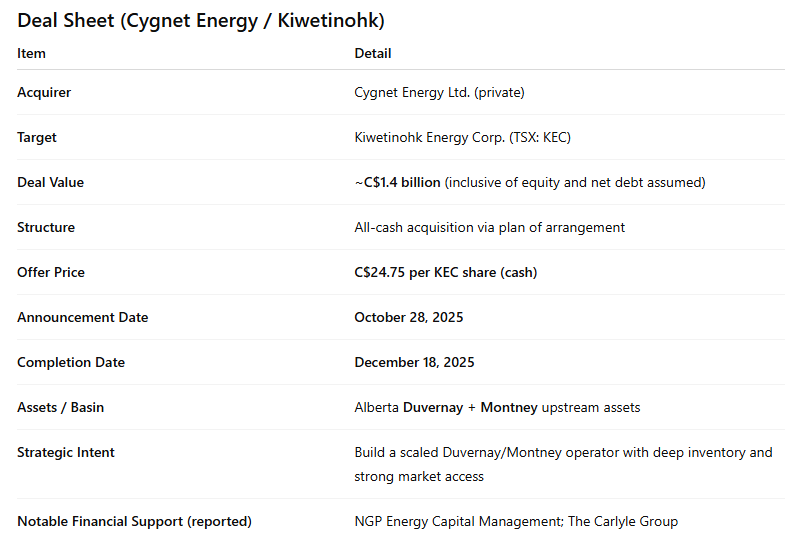The height and width of the screenshot is (556, 811).
Task: Select the 'Strategic Intent' row label
Action: [66, 453]
